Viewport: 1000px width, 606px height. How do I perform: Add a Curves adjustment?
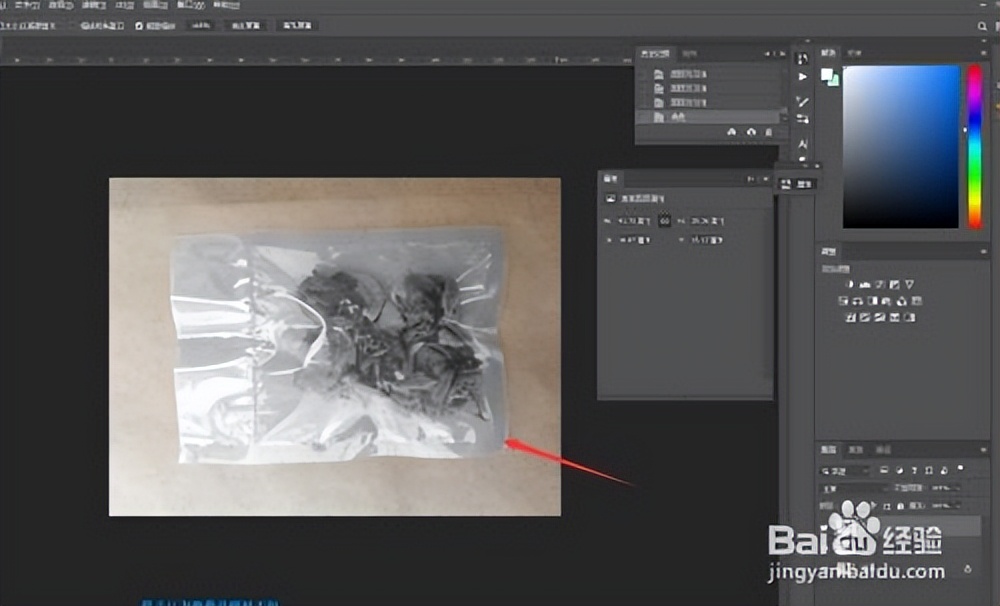(880, 285)
